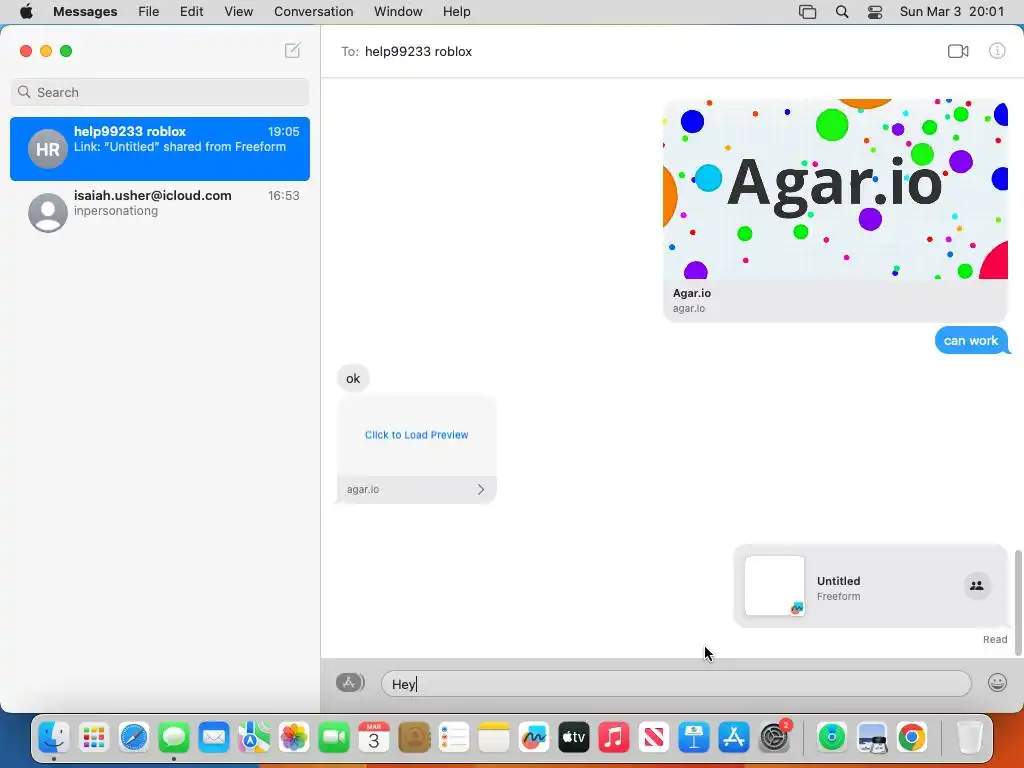Open App Store from the Dock
This screenshot has height=768, width=1024.
(x=734, y=737)
